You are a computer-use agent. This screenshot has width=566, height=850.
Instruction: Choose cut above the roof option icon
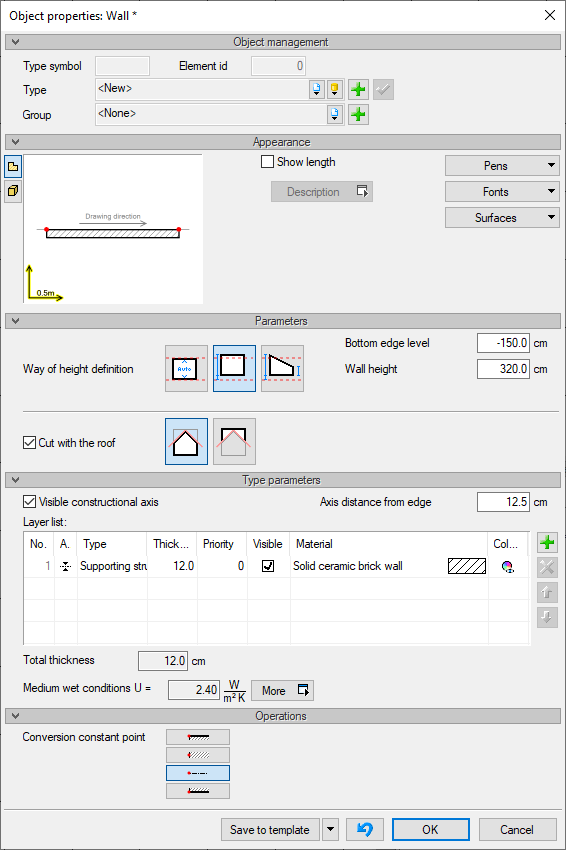(234, 441)
